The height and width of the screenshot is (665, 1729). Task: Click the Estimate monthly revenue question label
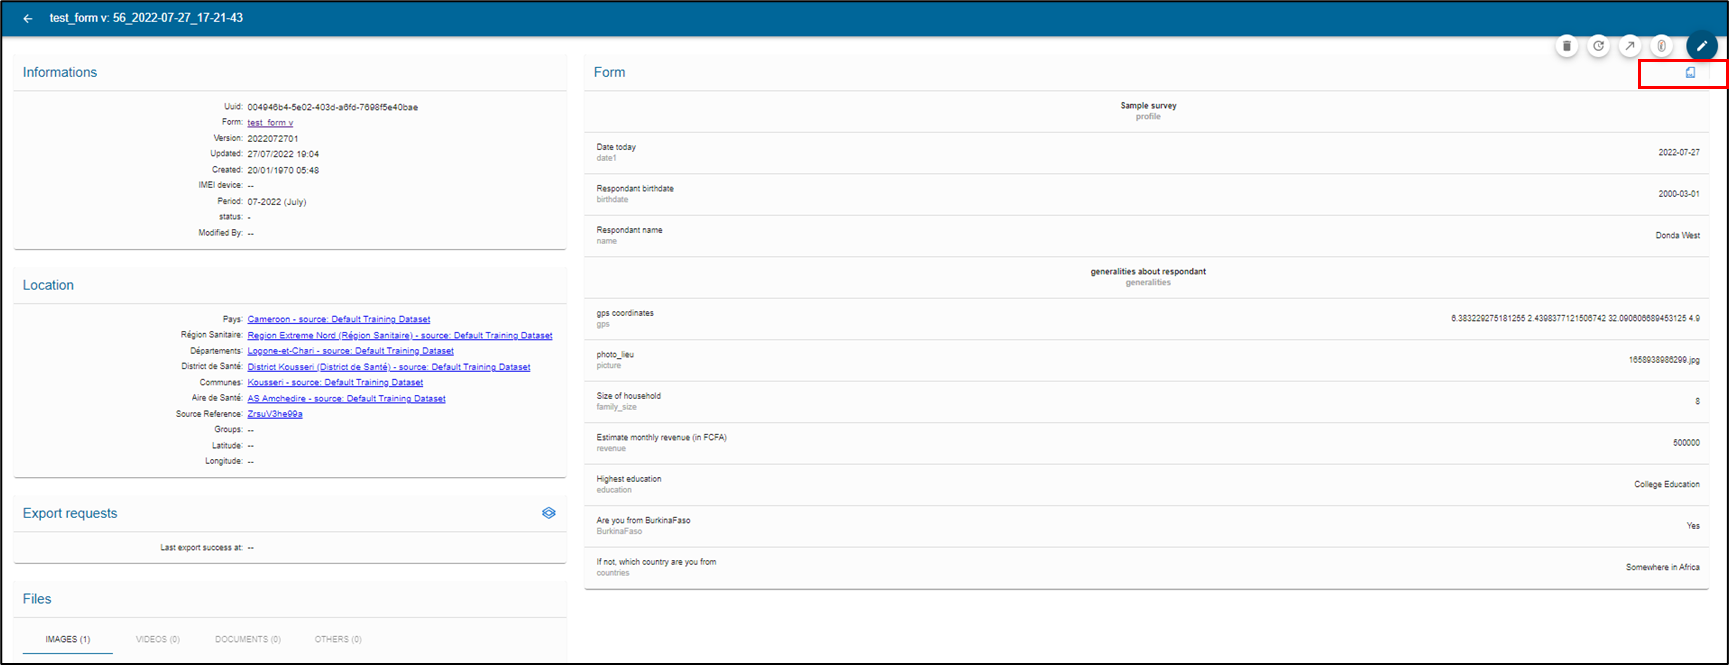click(x=662, y=438)
